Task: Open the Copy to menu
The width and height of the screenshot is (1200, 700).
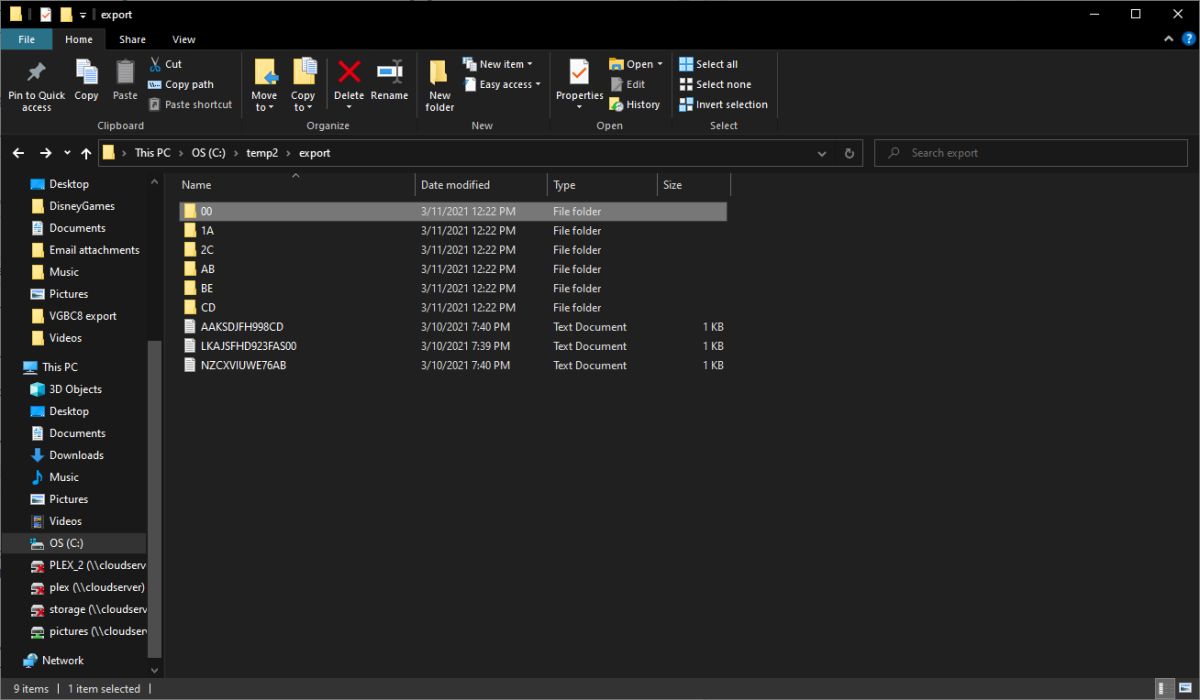Action: coord(303,85)
